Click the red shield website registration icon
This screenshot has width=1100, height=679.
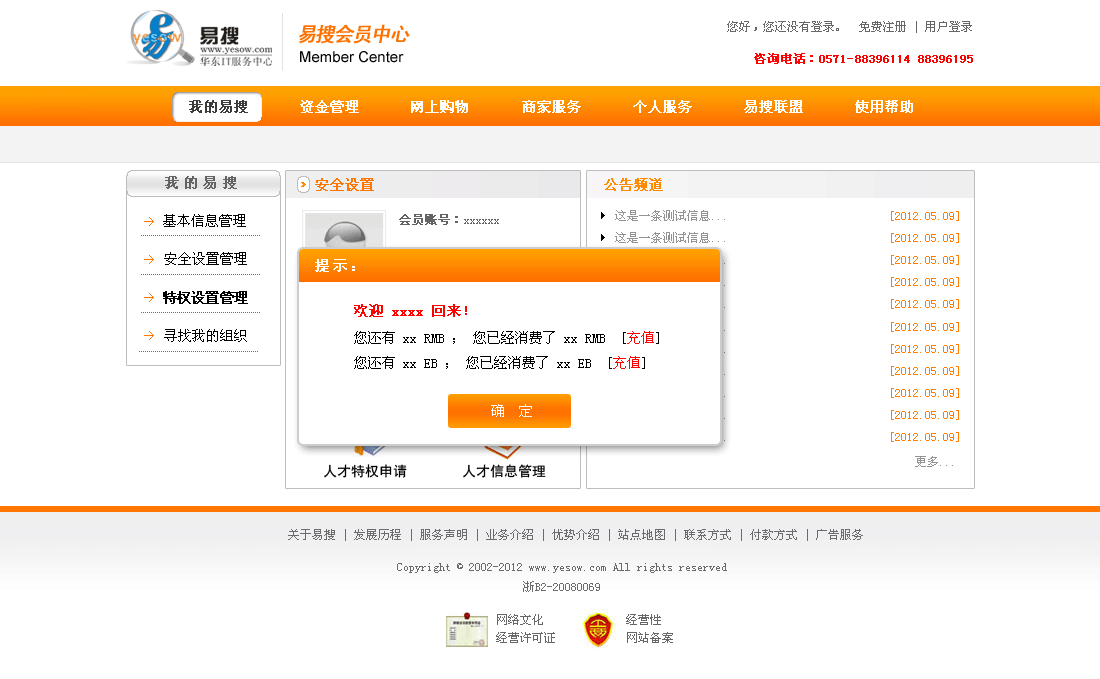pos(598,629)
